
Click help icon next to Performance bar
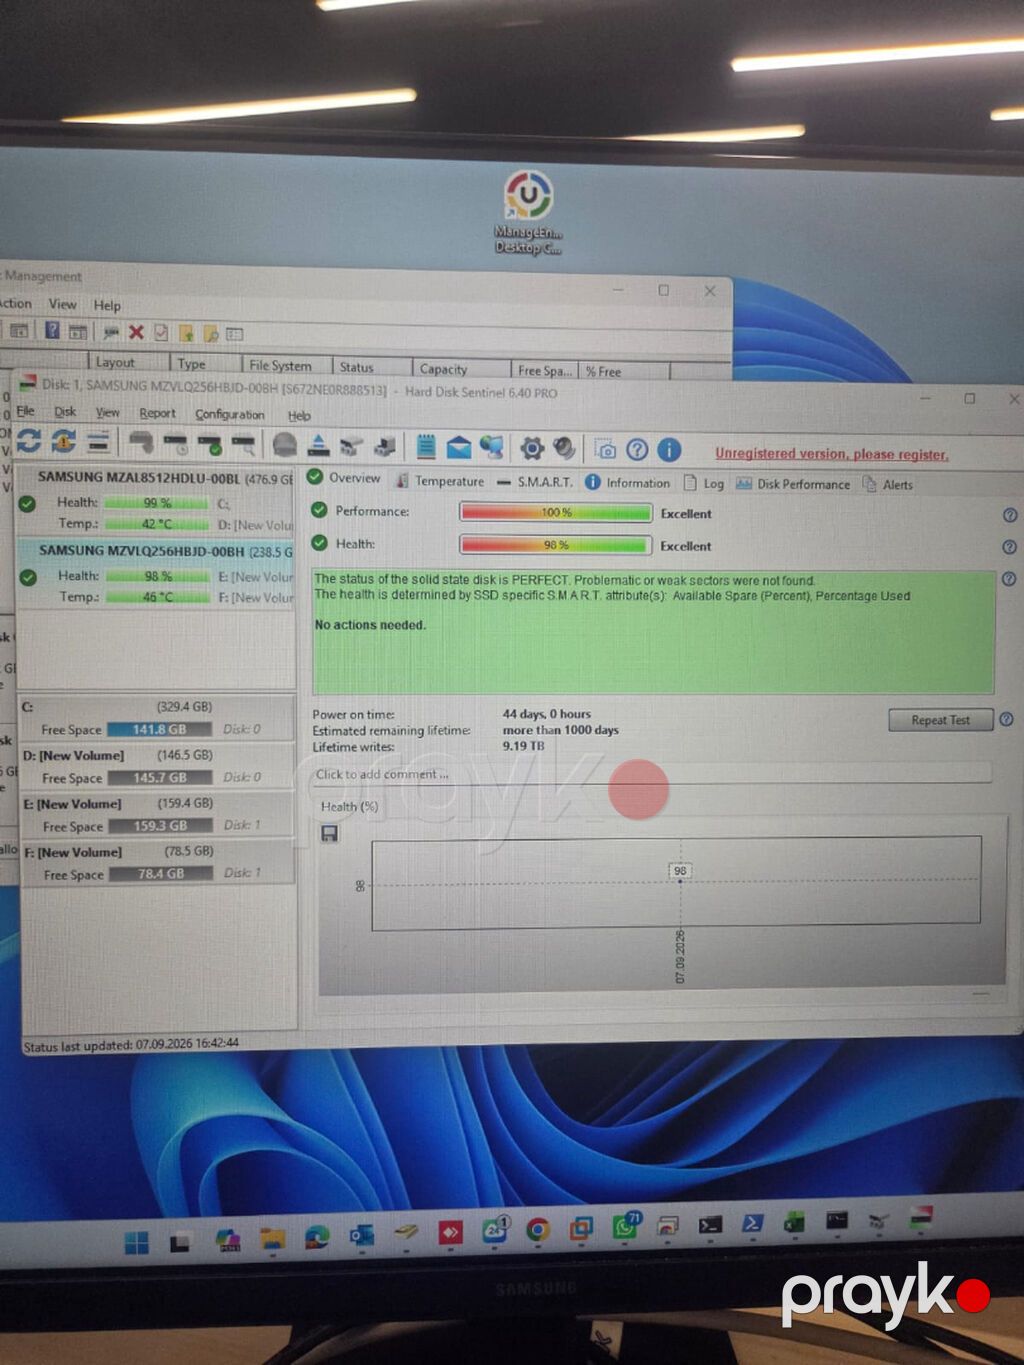point(1010,515)
